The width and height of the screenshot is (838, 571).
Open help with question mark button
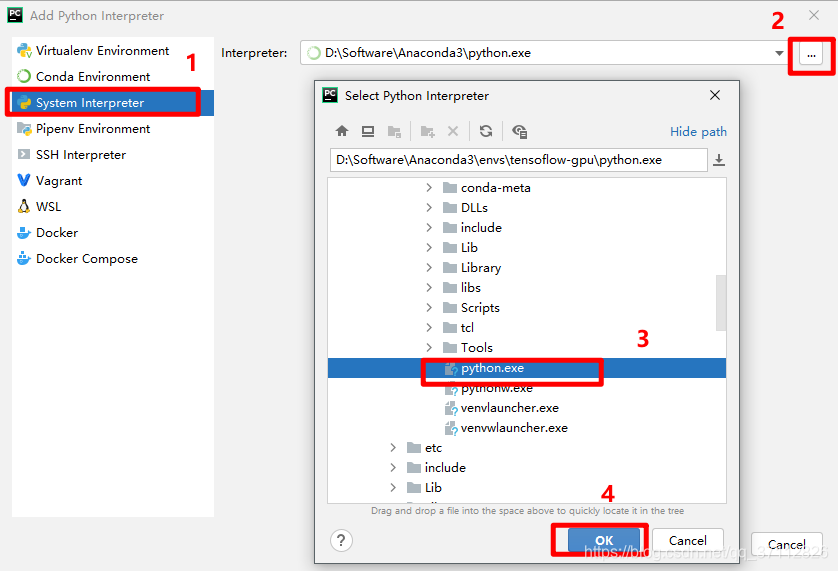(x=341, y=540)
